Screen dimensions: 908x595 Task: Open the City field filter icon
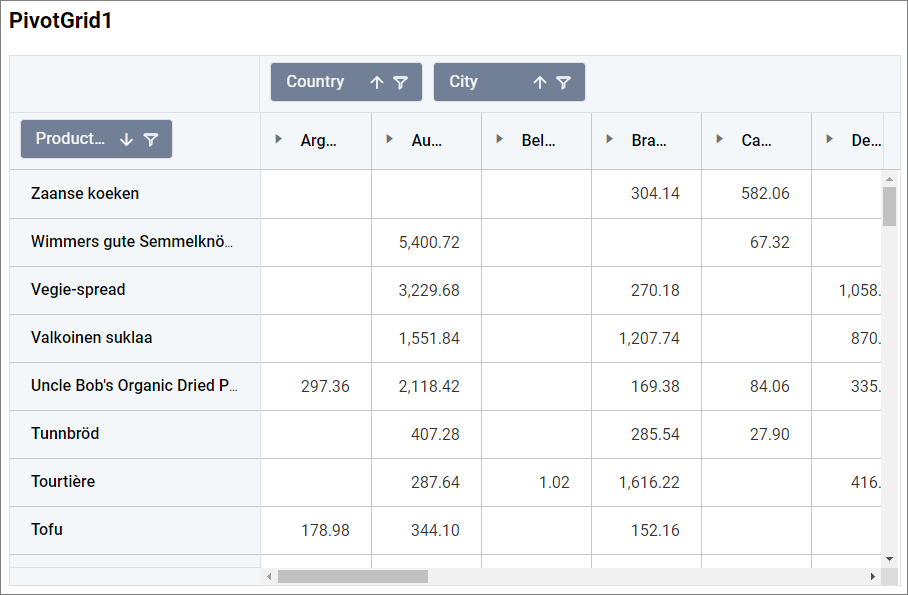(x=563, y=83)
